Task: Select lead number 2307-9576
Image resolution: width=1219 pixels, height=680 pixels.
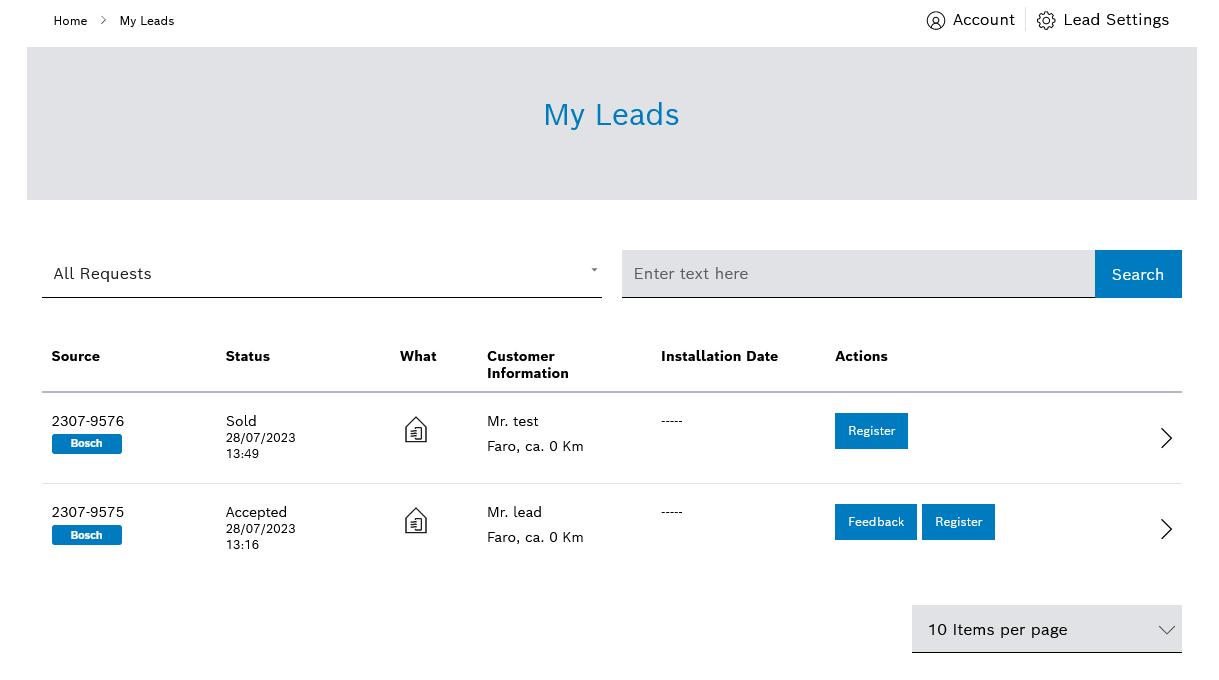Action: click(88, 421)
